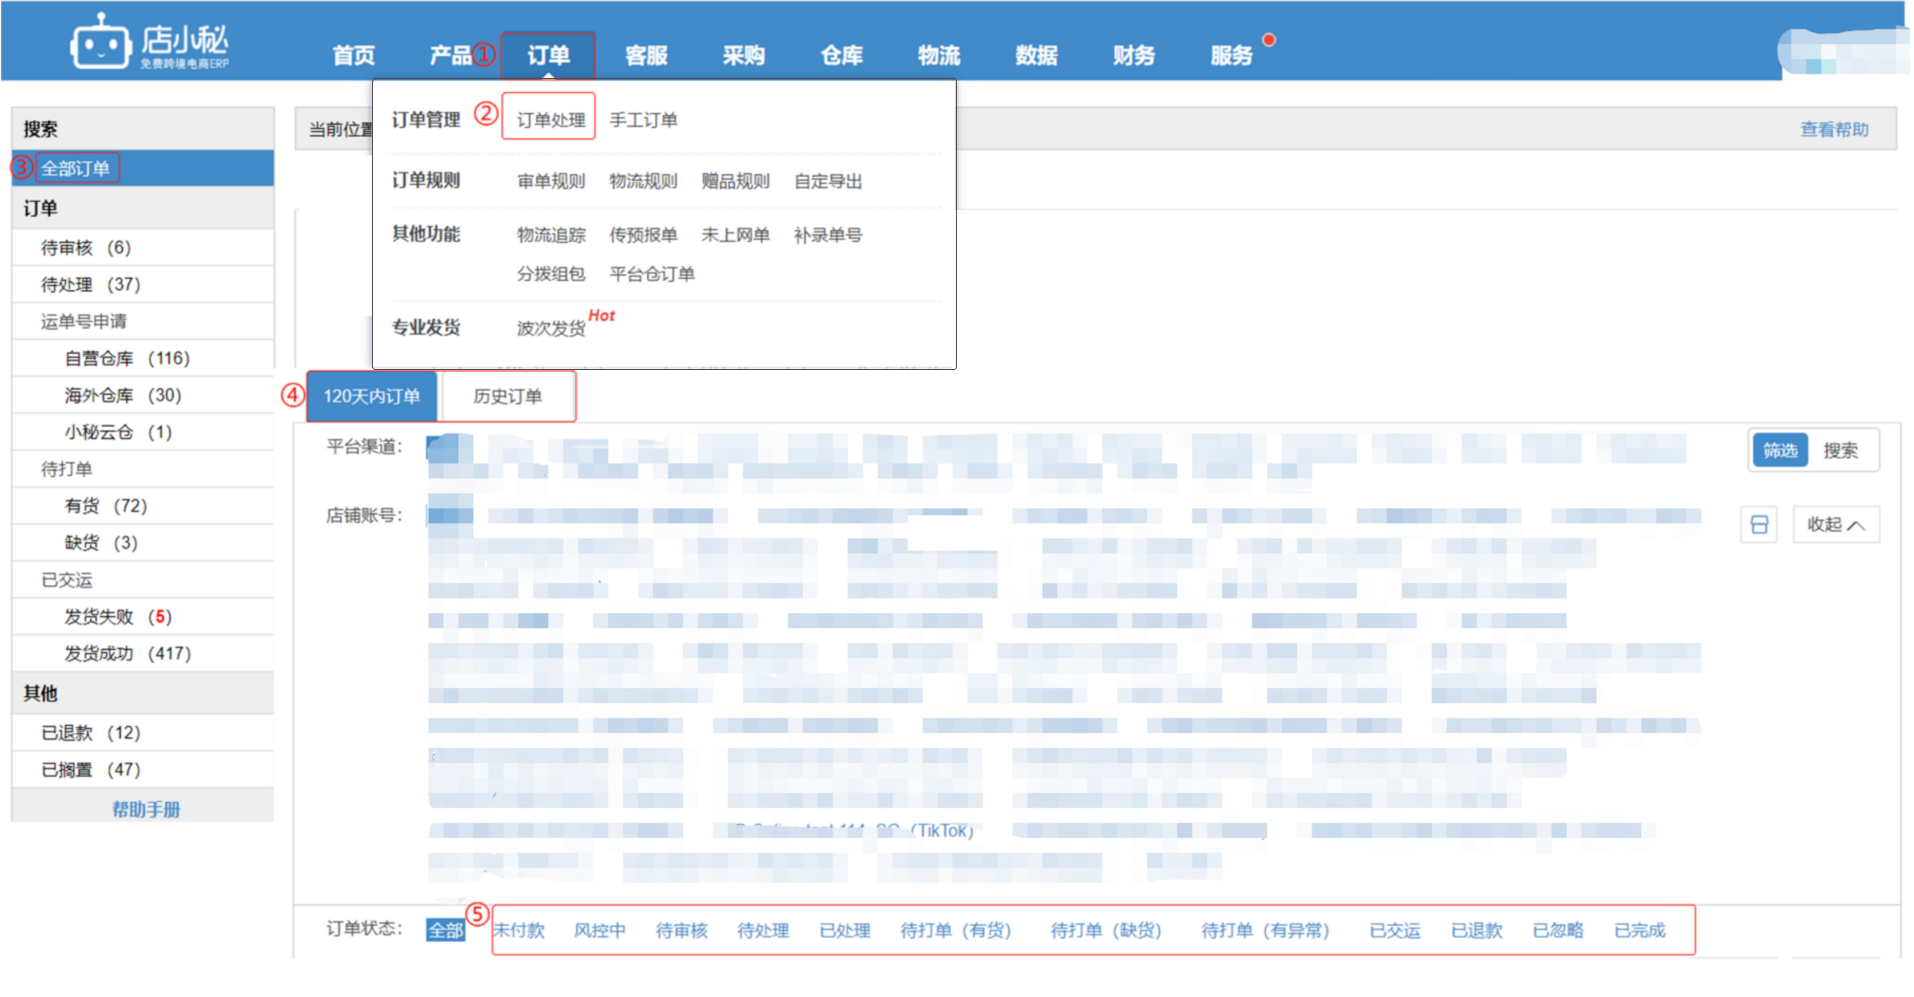Viewport: 1914px width, 997px height.
Task: Filter by 待处理 in order status row
Action: tap(763, 930)
